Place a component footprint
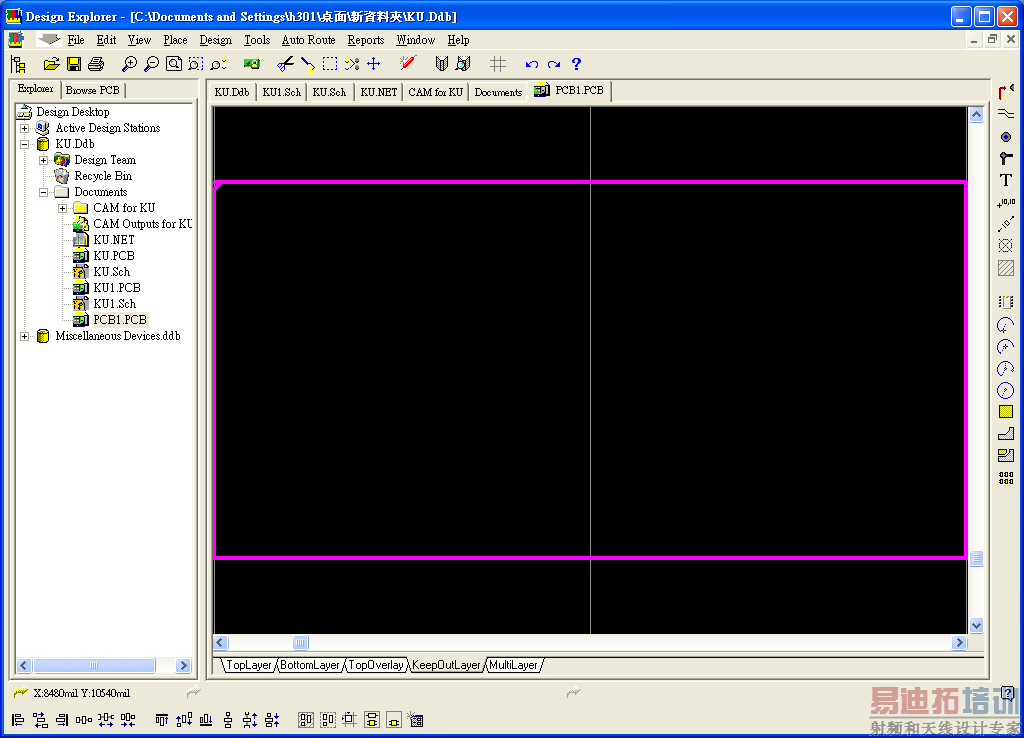Screen dimensions: 1024x738 click(1006, 302)
